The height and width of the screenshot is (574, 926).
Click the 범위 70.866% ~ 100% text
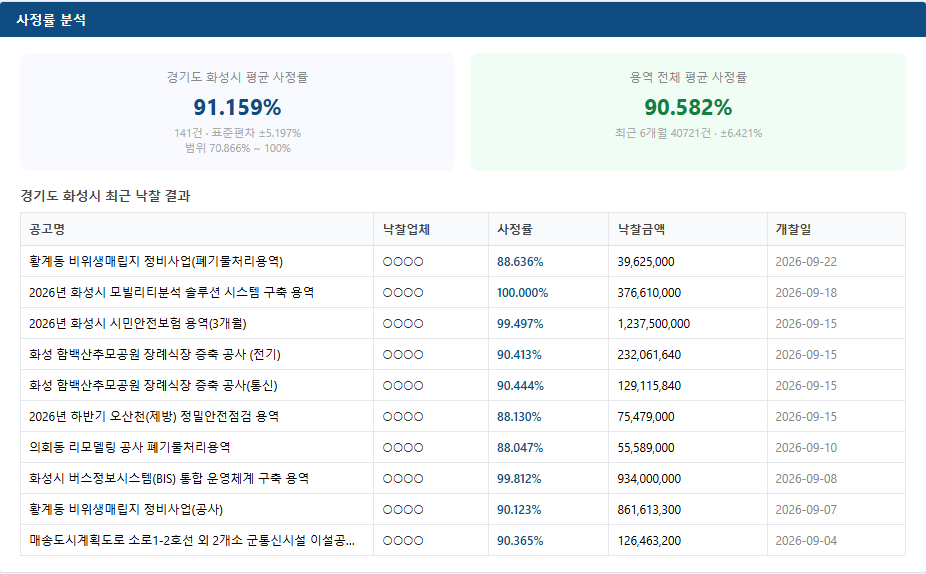point(237,148)
